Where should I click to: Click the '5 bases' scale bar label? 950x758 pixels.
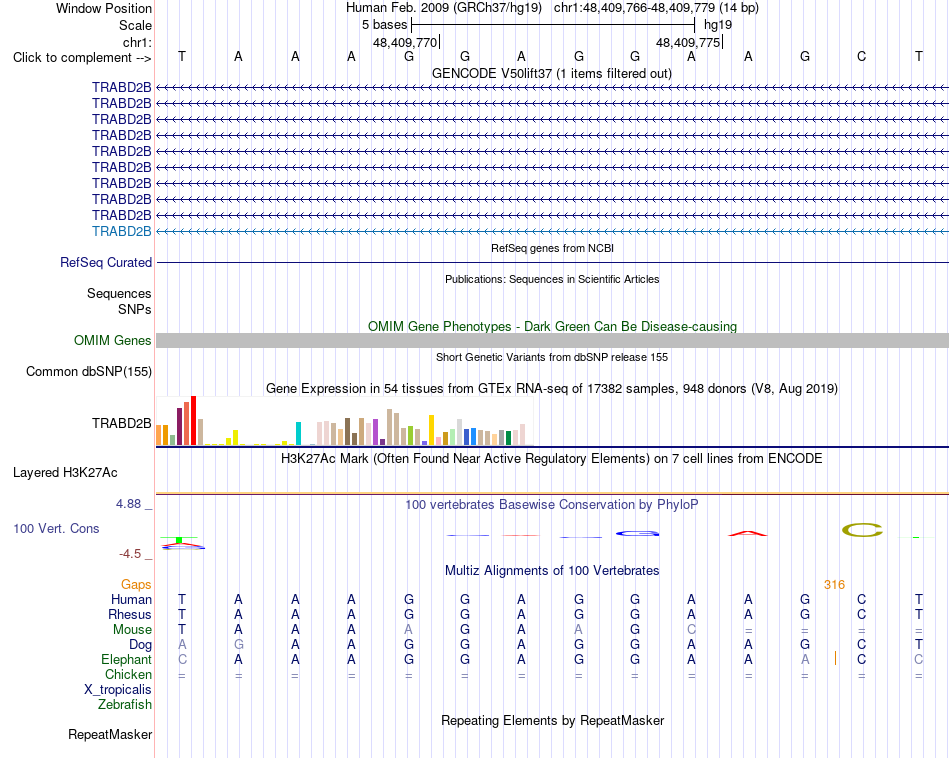point(384,25)
